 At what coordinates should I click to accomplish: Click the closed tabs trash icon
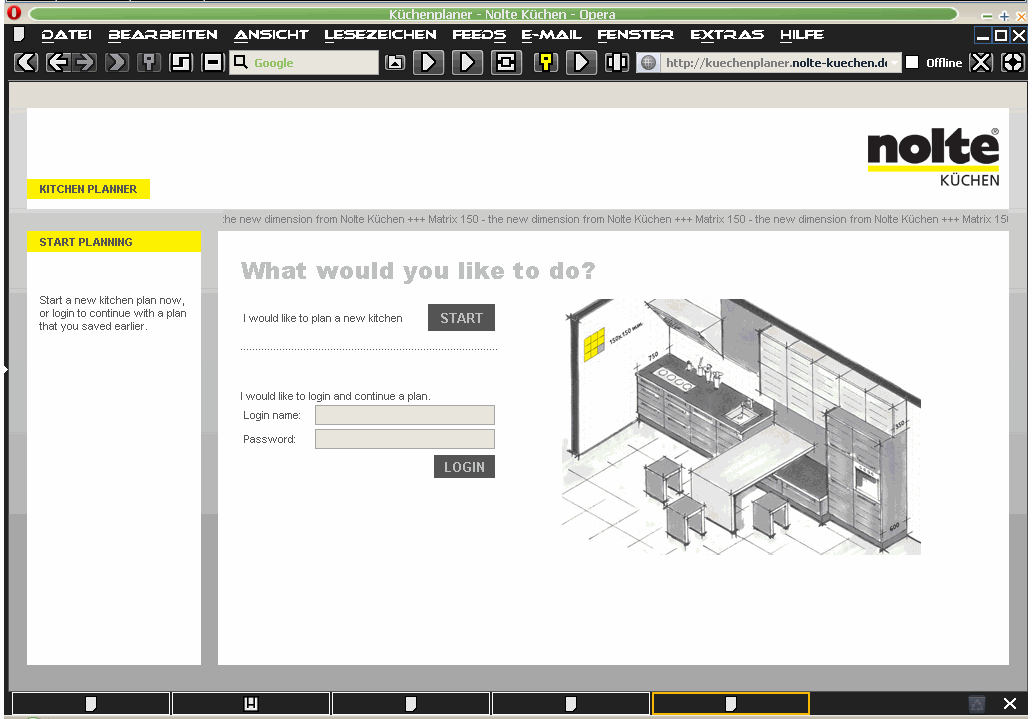977,704
